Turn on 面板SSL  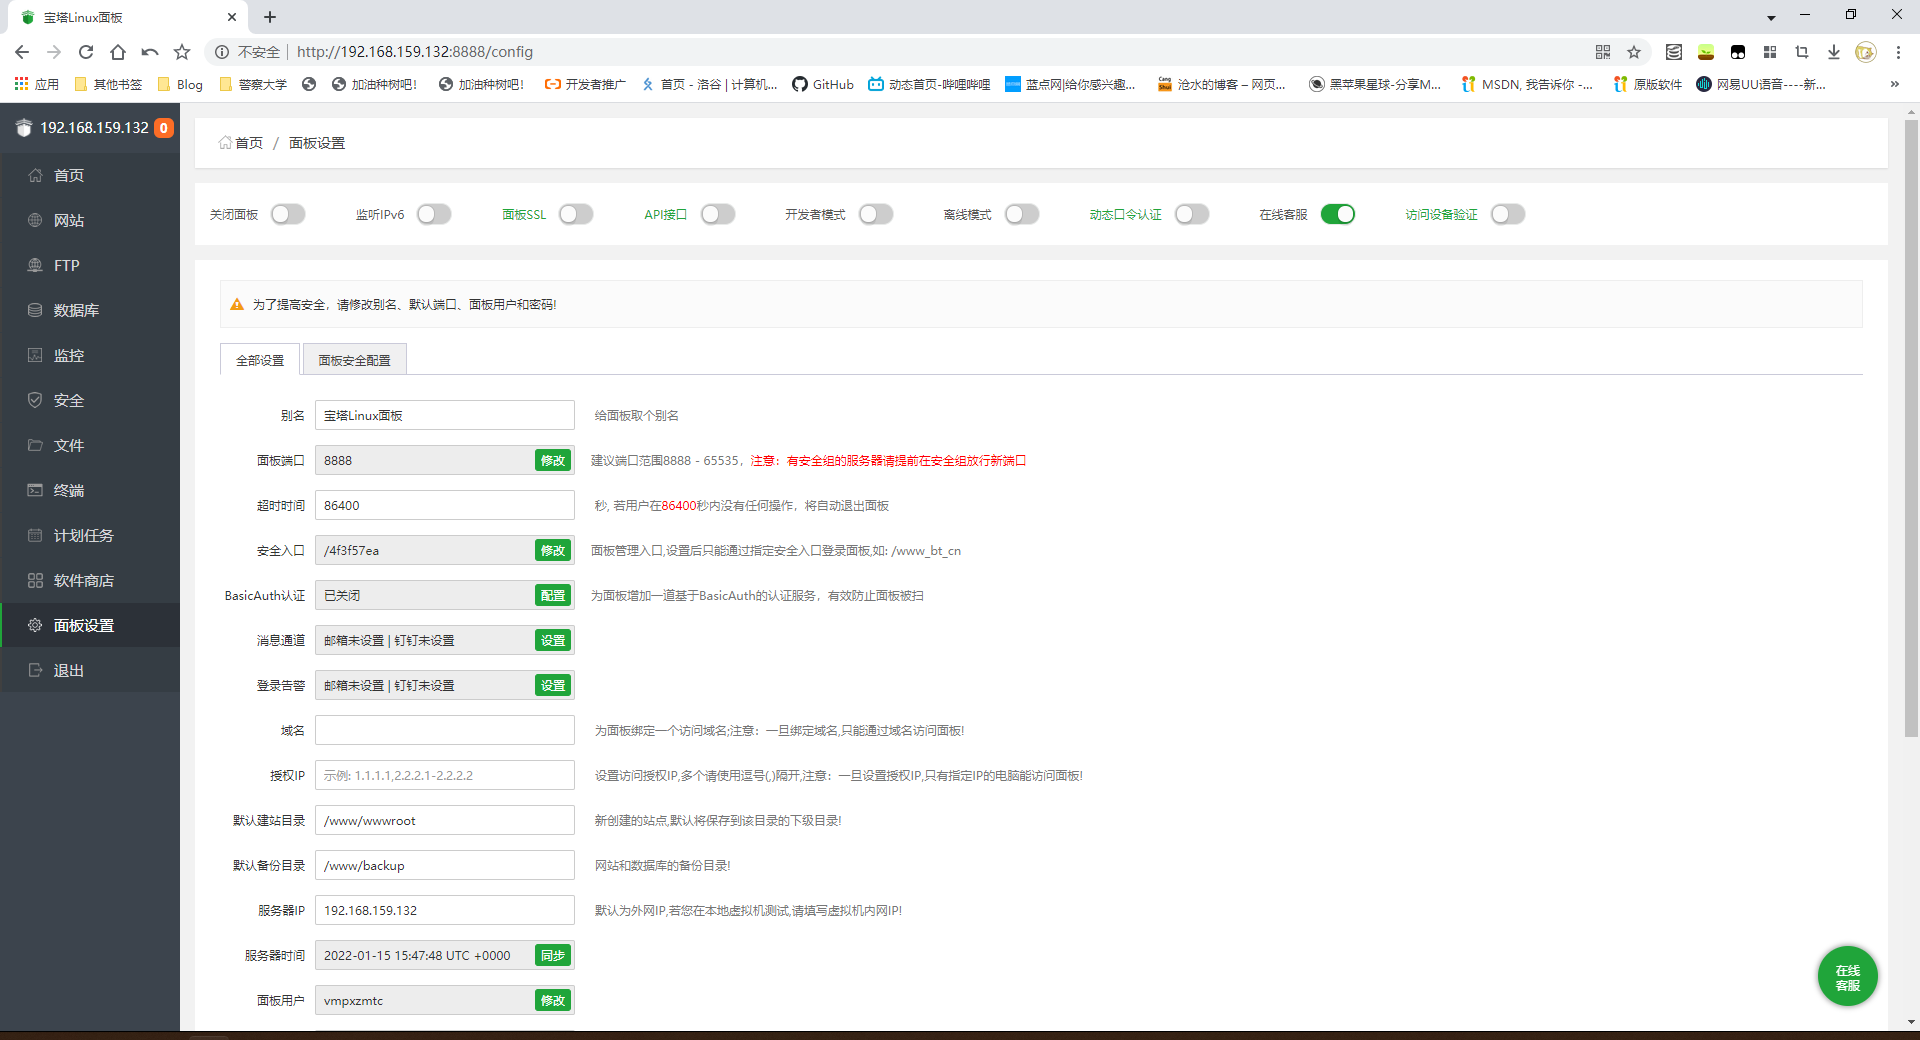pos(575,214)
